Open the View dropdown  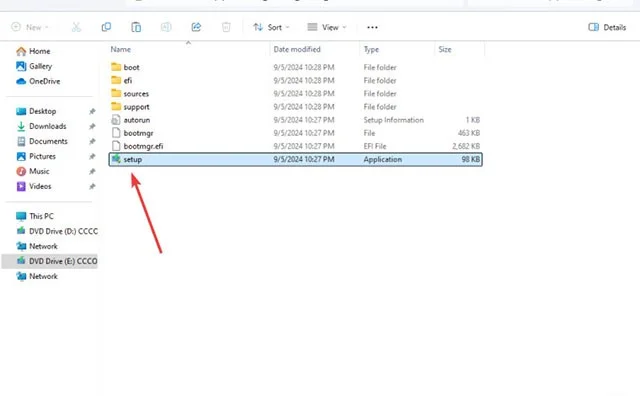pyautogui.click(x=327, y=27)
